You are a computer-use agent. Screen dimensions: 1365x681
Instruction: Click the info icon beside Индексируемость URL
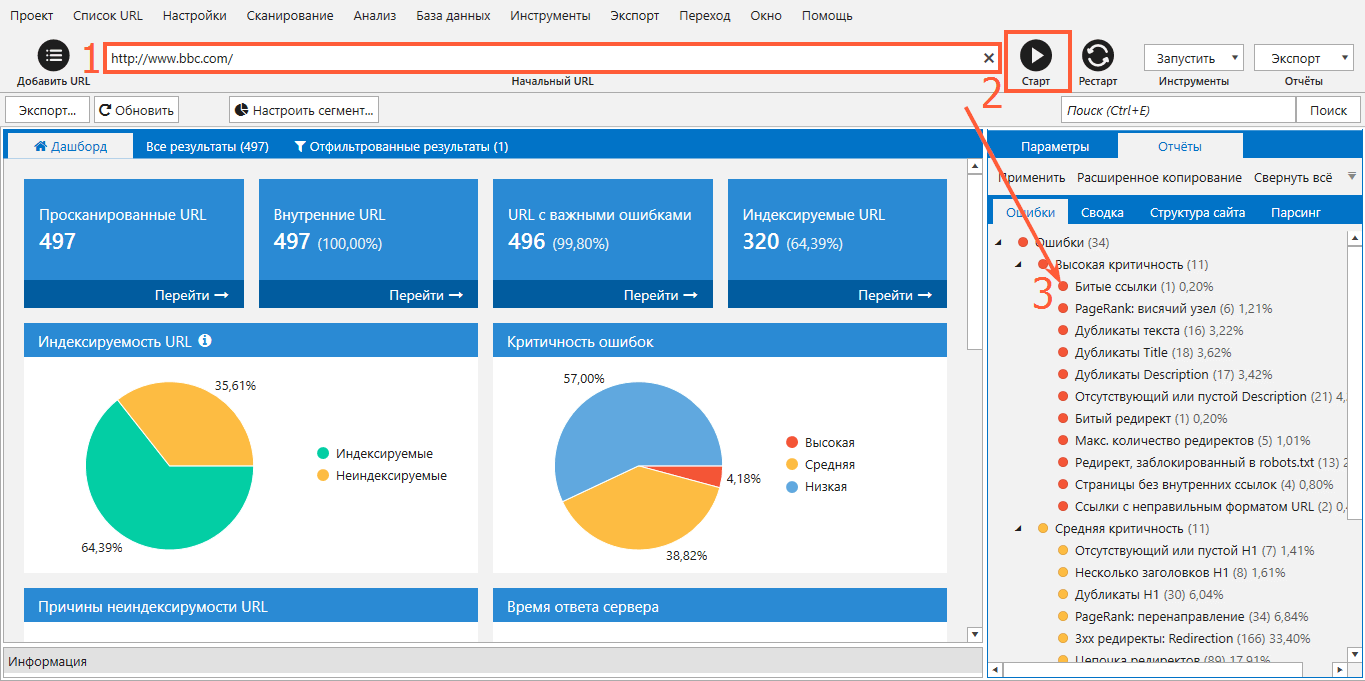[205, 341]
